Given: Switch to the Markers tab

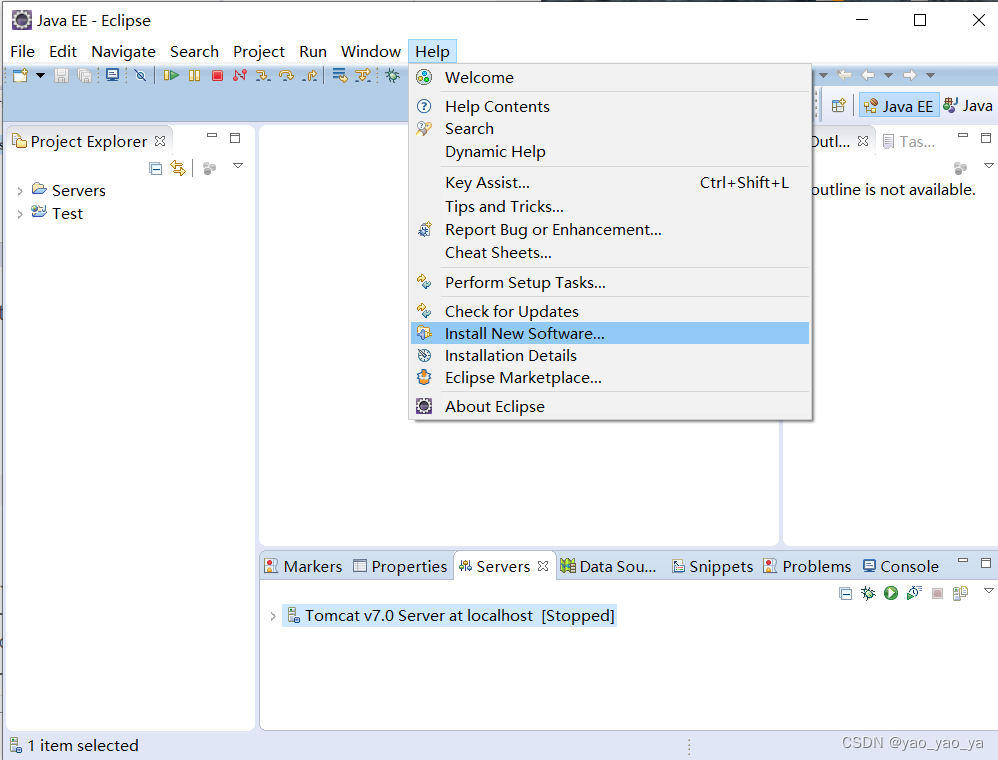Looking at the screenshot, I should tap(304, 566).
